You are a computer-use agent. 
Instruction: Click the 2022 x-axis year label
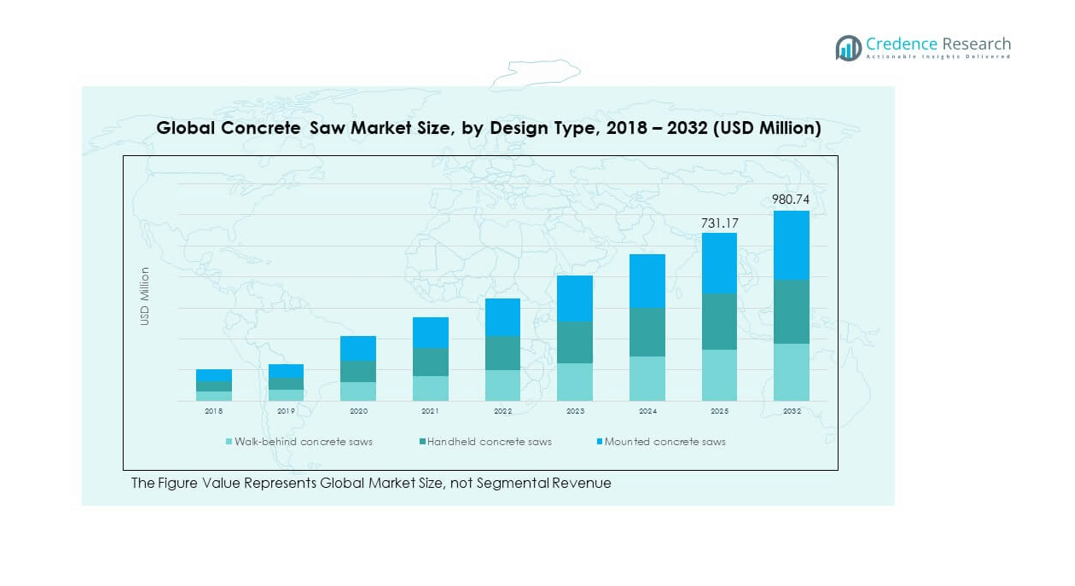(x=502, y=411)
